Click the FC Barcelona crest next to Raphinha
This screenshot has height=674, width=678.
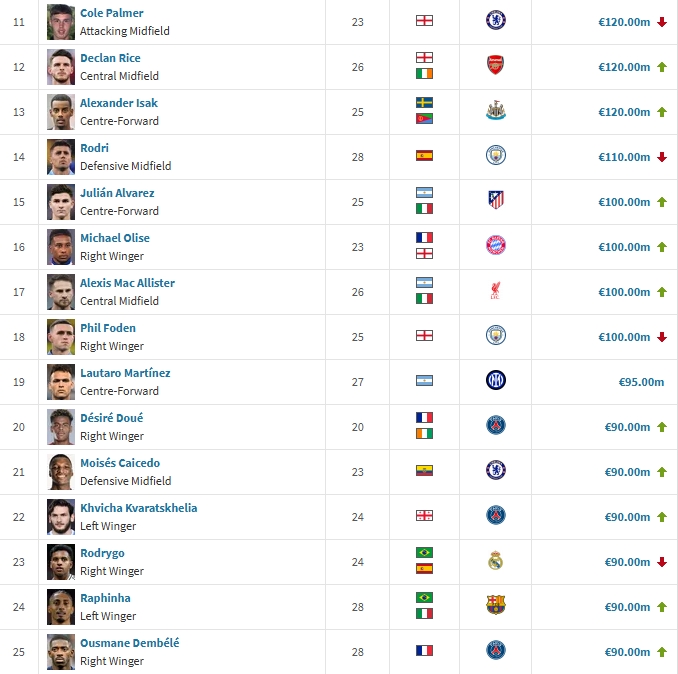495,606
